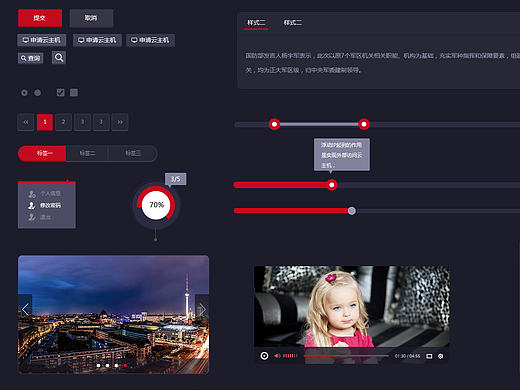Select active red page 1 button
Image resolution: width=520 pixels, height=390 pixels.
point(45,122)
